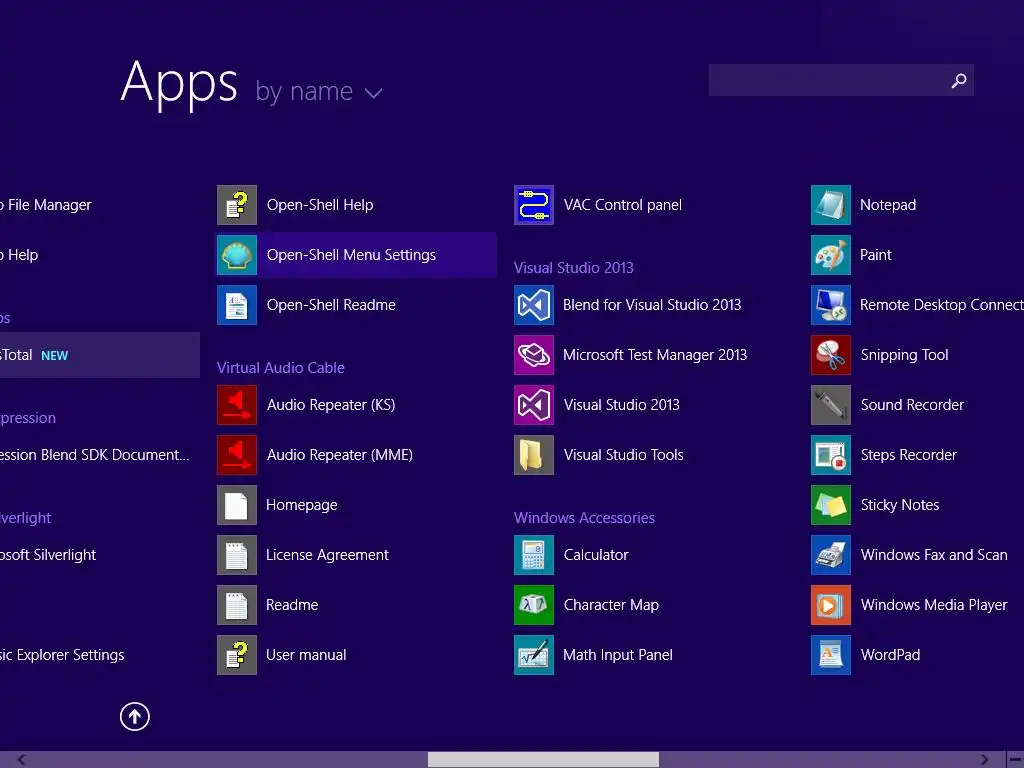The width and height of the screenshot is (1024, 768).
Task: Click the zoom-out minus button
Action: point(1015,760)
